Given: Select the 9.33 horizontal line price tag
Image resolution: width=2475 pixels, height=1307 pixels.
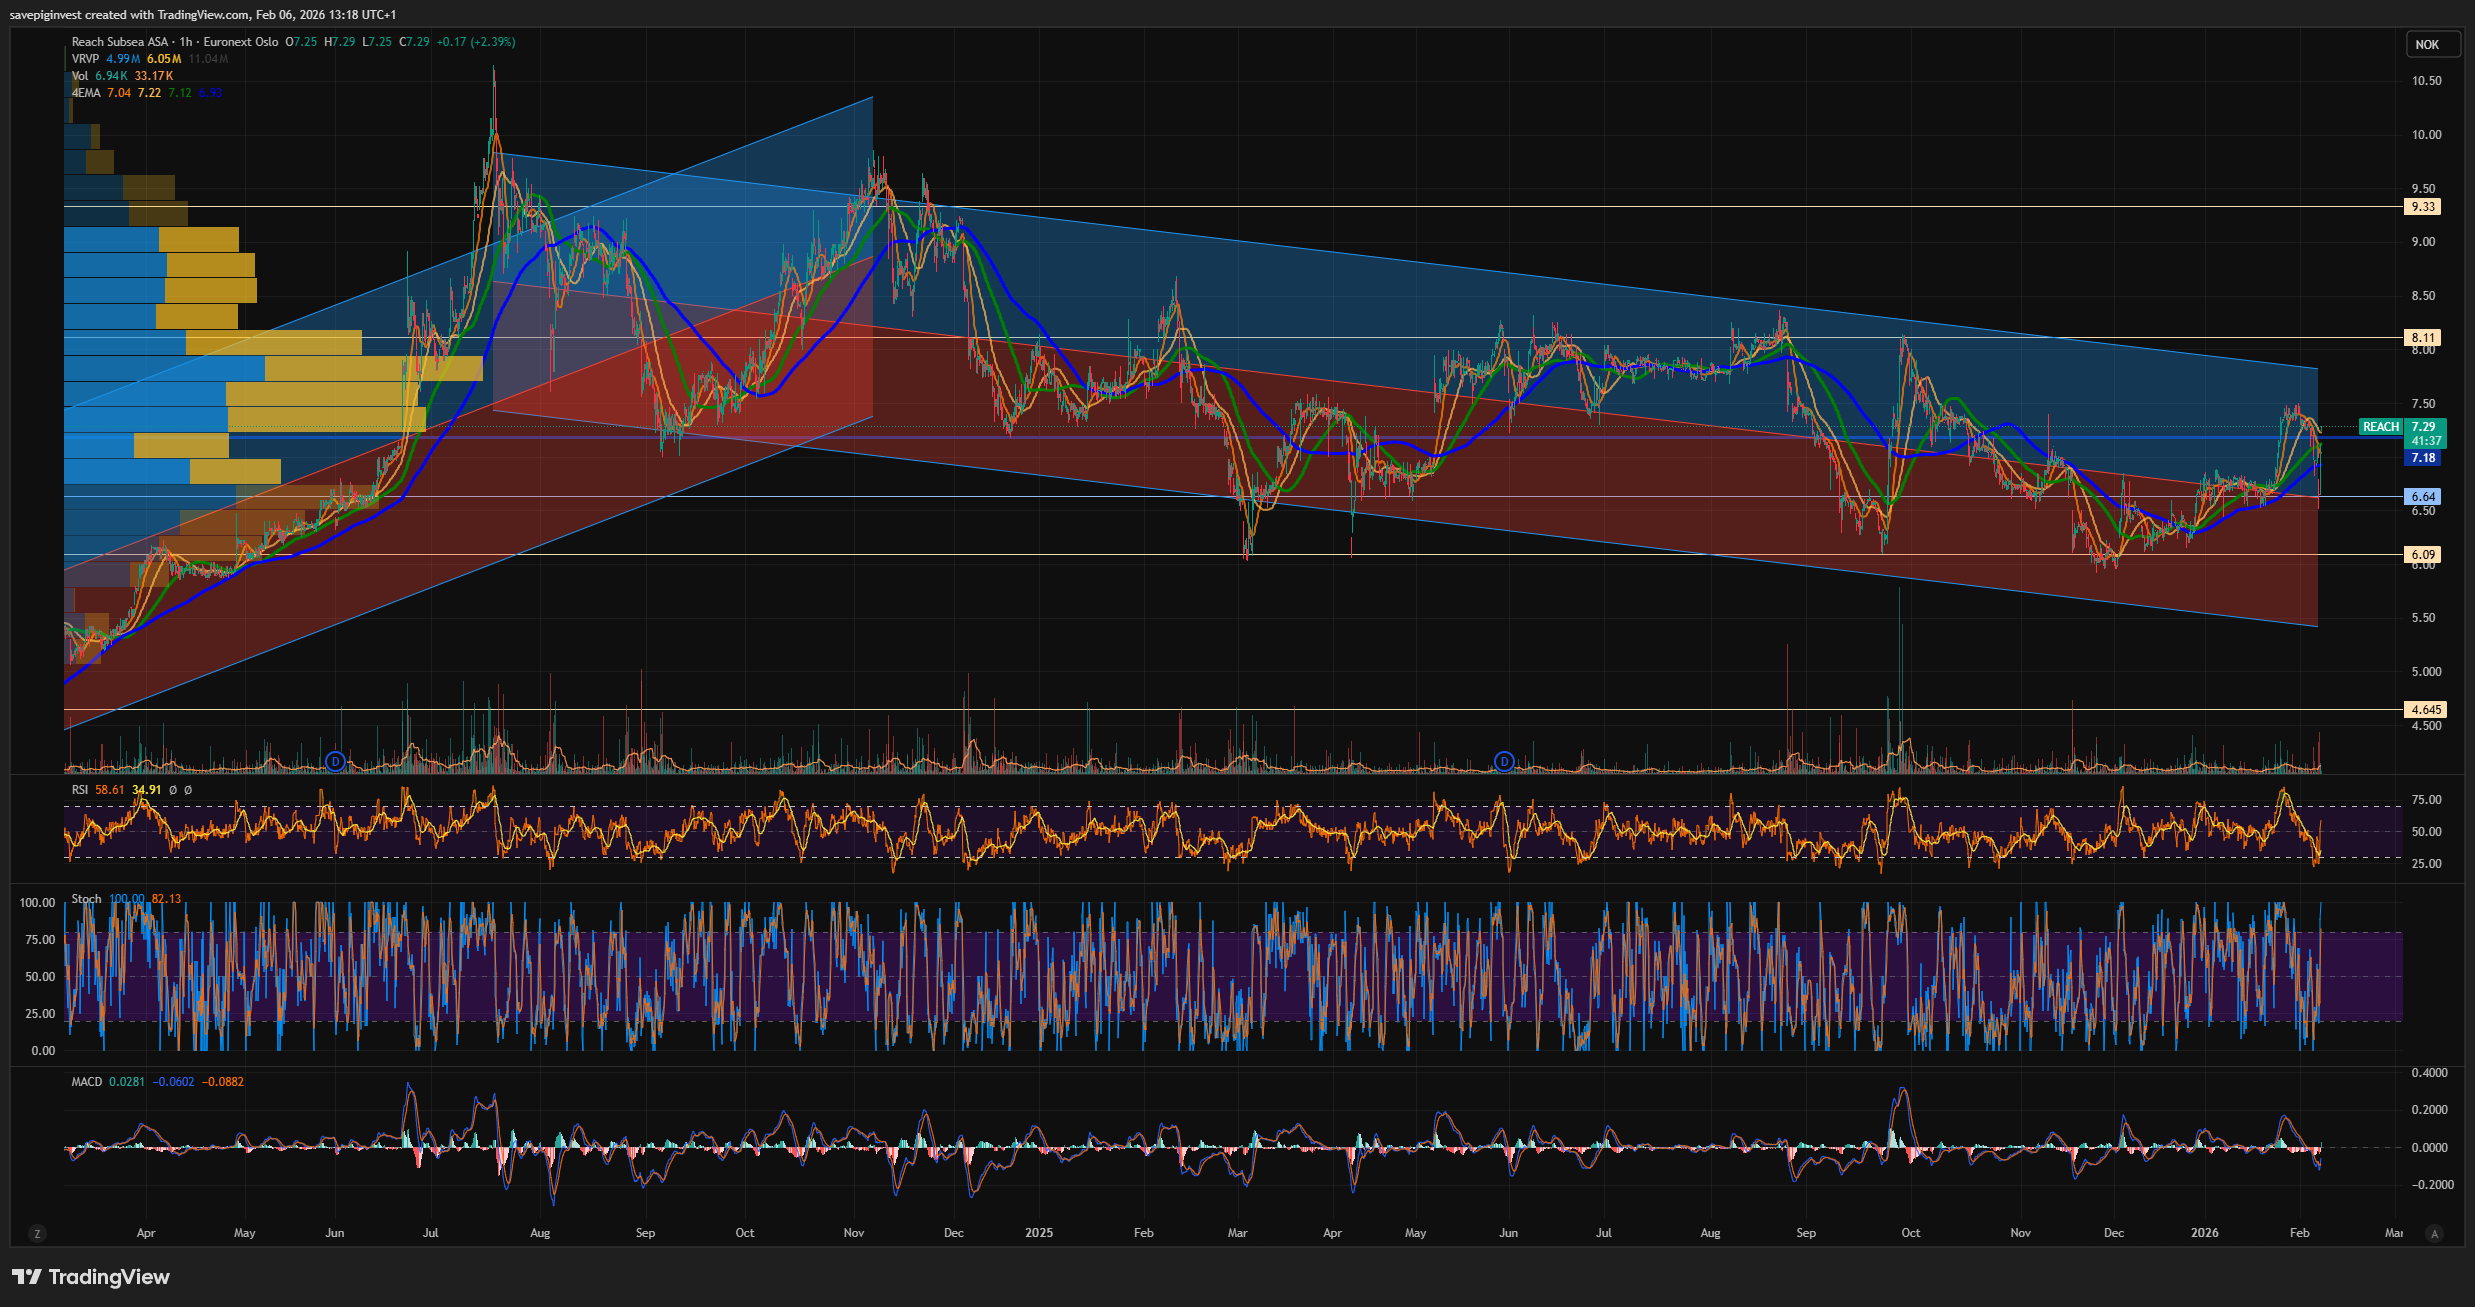Looking at the screenshot, I should pos(2422,207).
